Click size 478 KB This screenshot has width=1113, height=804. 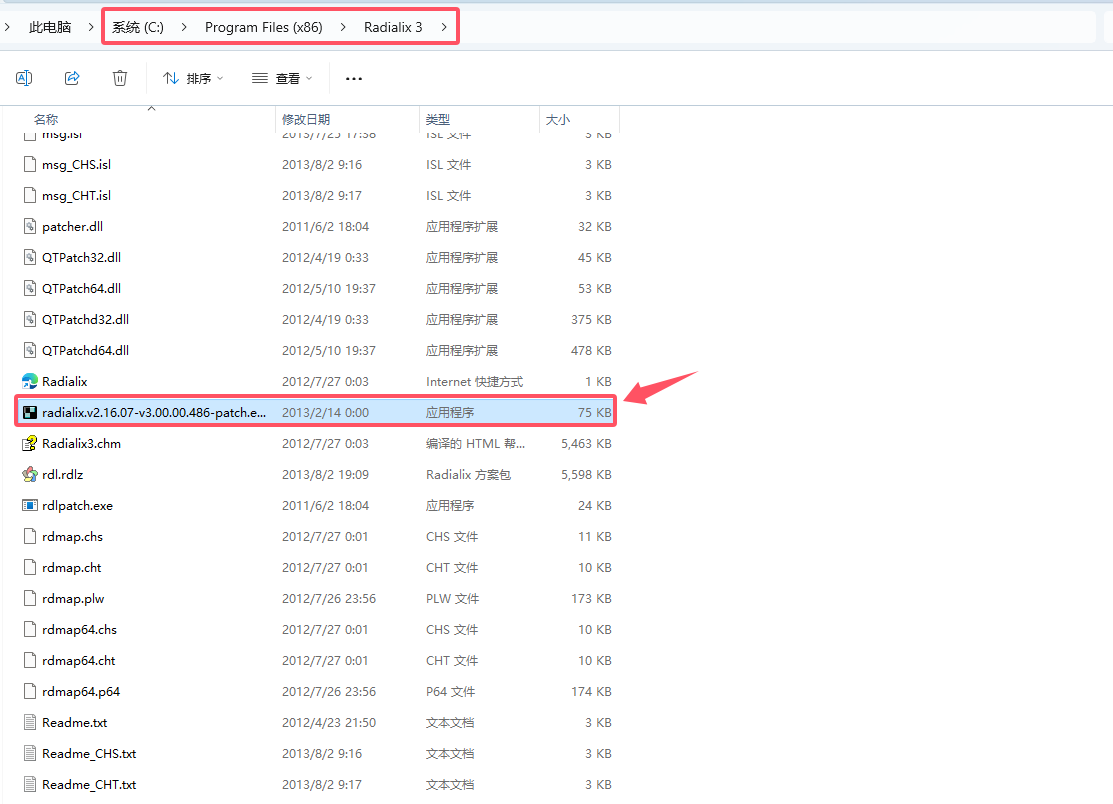pyautogui.click(x=591, y=351)
